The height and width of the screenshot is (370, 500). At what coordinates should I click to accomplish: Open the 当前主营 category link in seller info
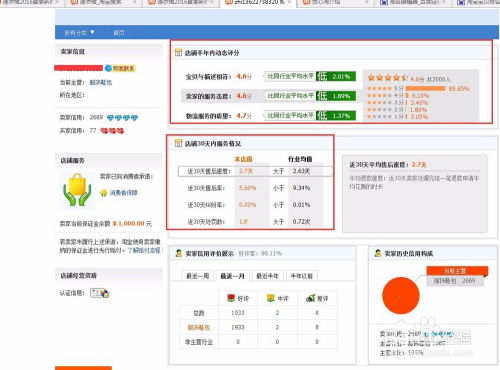(x=101, y=82)
